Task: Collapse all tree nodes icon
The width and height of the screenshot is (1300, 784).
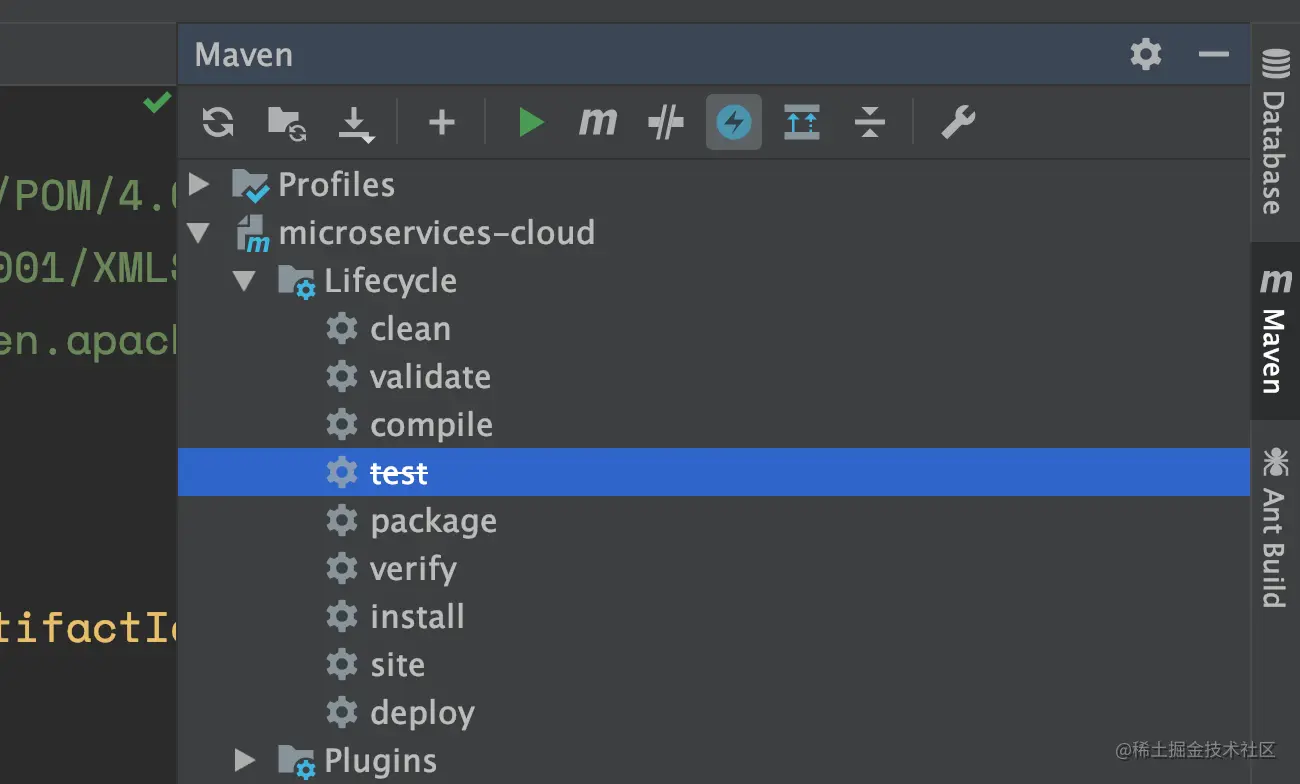Action: click(870, 122)
